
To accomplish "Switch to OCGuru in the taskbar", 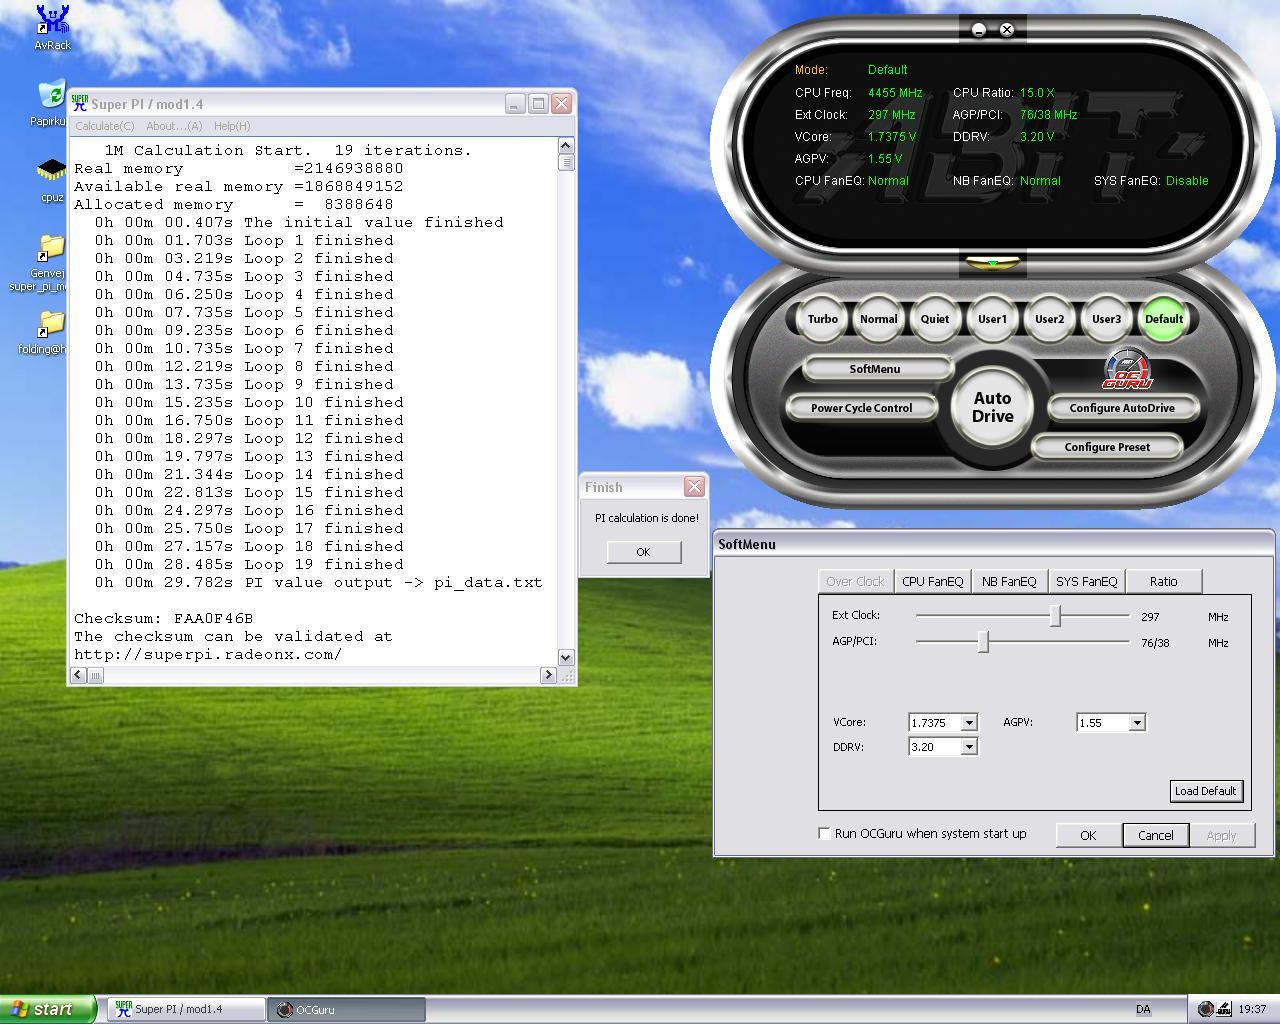I will pyautogui.click(x=346, y=1009).
